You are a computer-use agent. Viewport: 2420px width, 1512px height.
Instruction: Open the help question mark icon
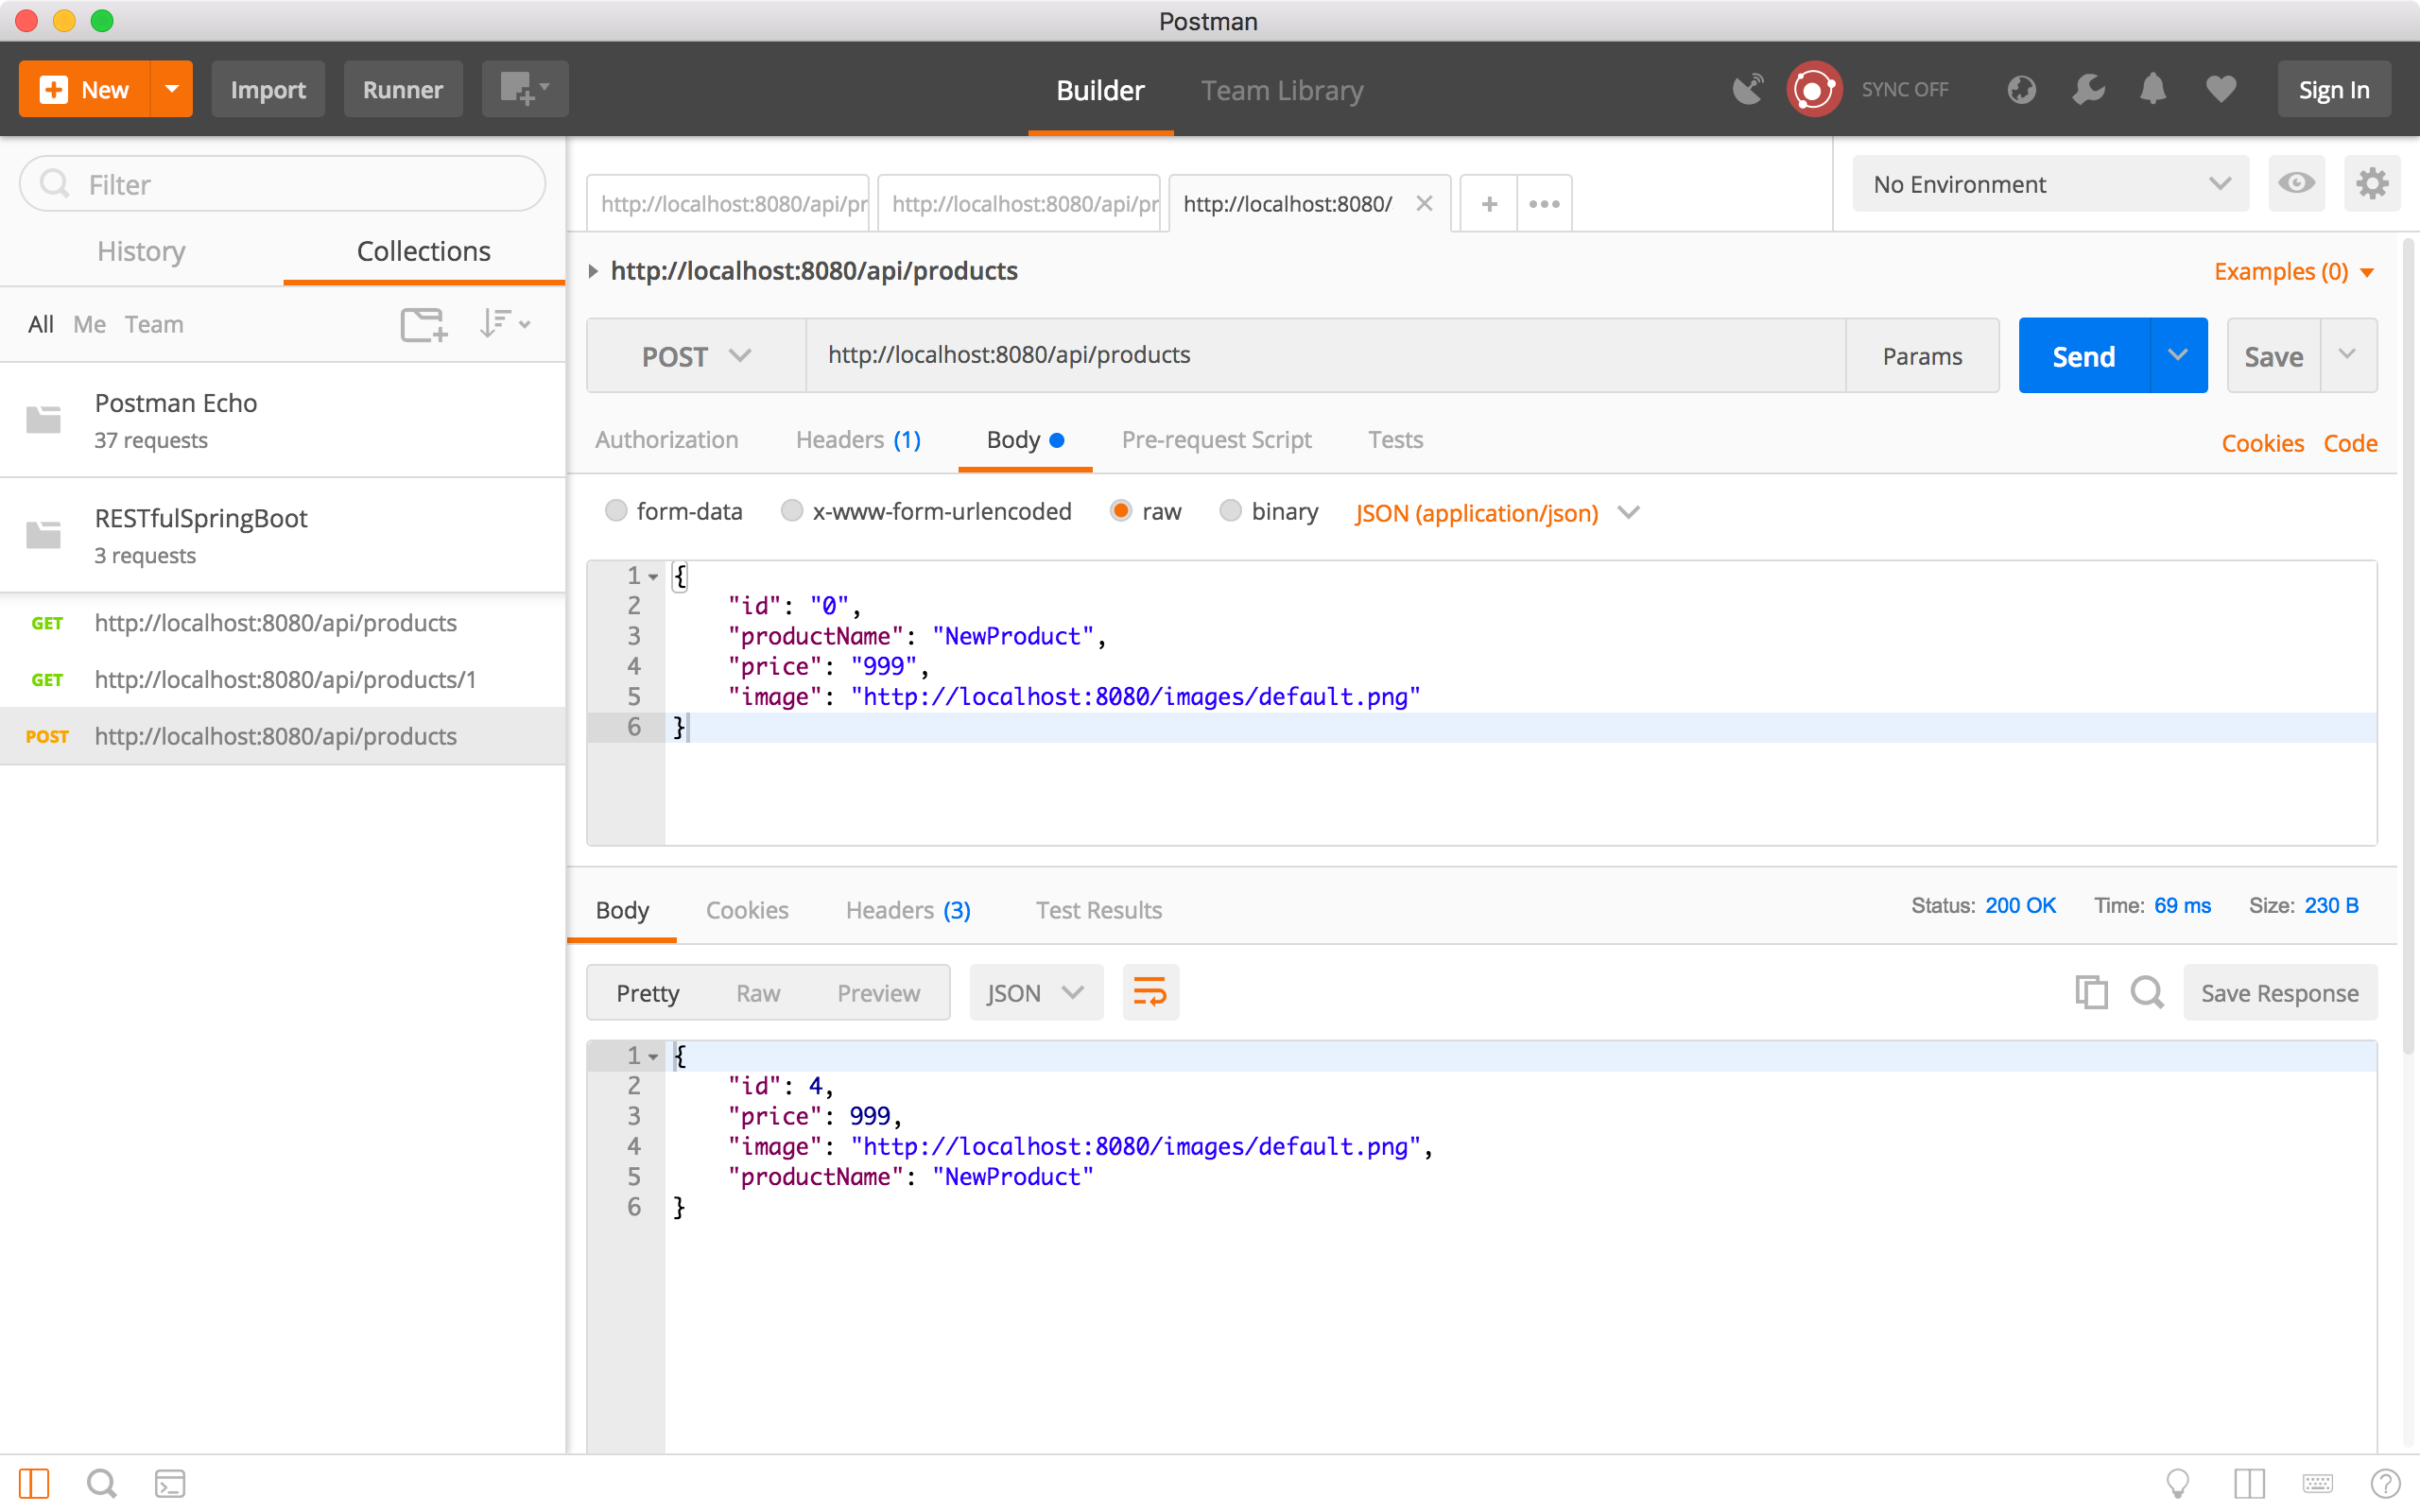point(2385,1483)
